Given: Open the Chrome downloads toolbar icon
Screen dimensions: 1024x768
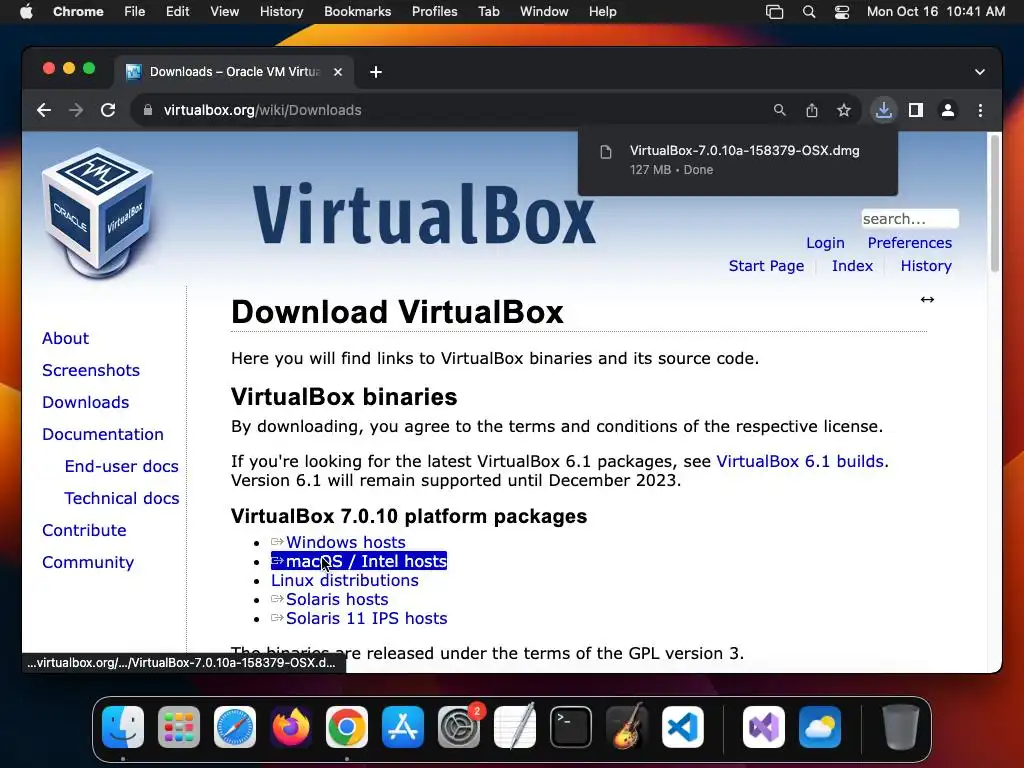Looking at the screenshot, I should pos(884,110).
